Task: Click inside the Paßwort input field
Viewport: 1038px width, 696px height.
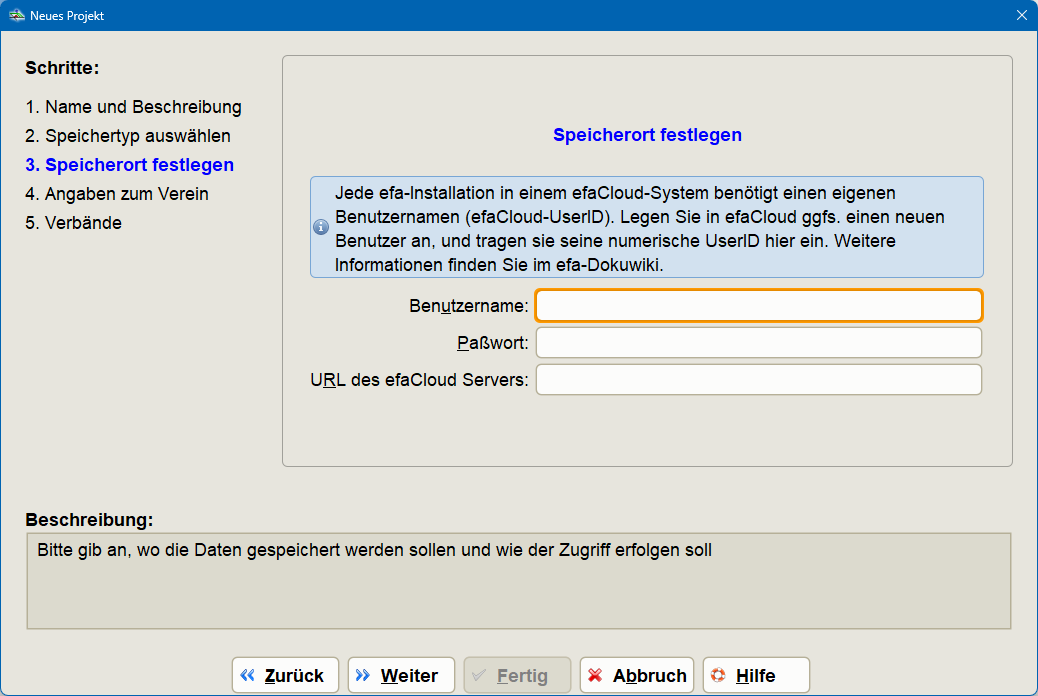Action: pos(757,342)
